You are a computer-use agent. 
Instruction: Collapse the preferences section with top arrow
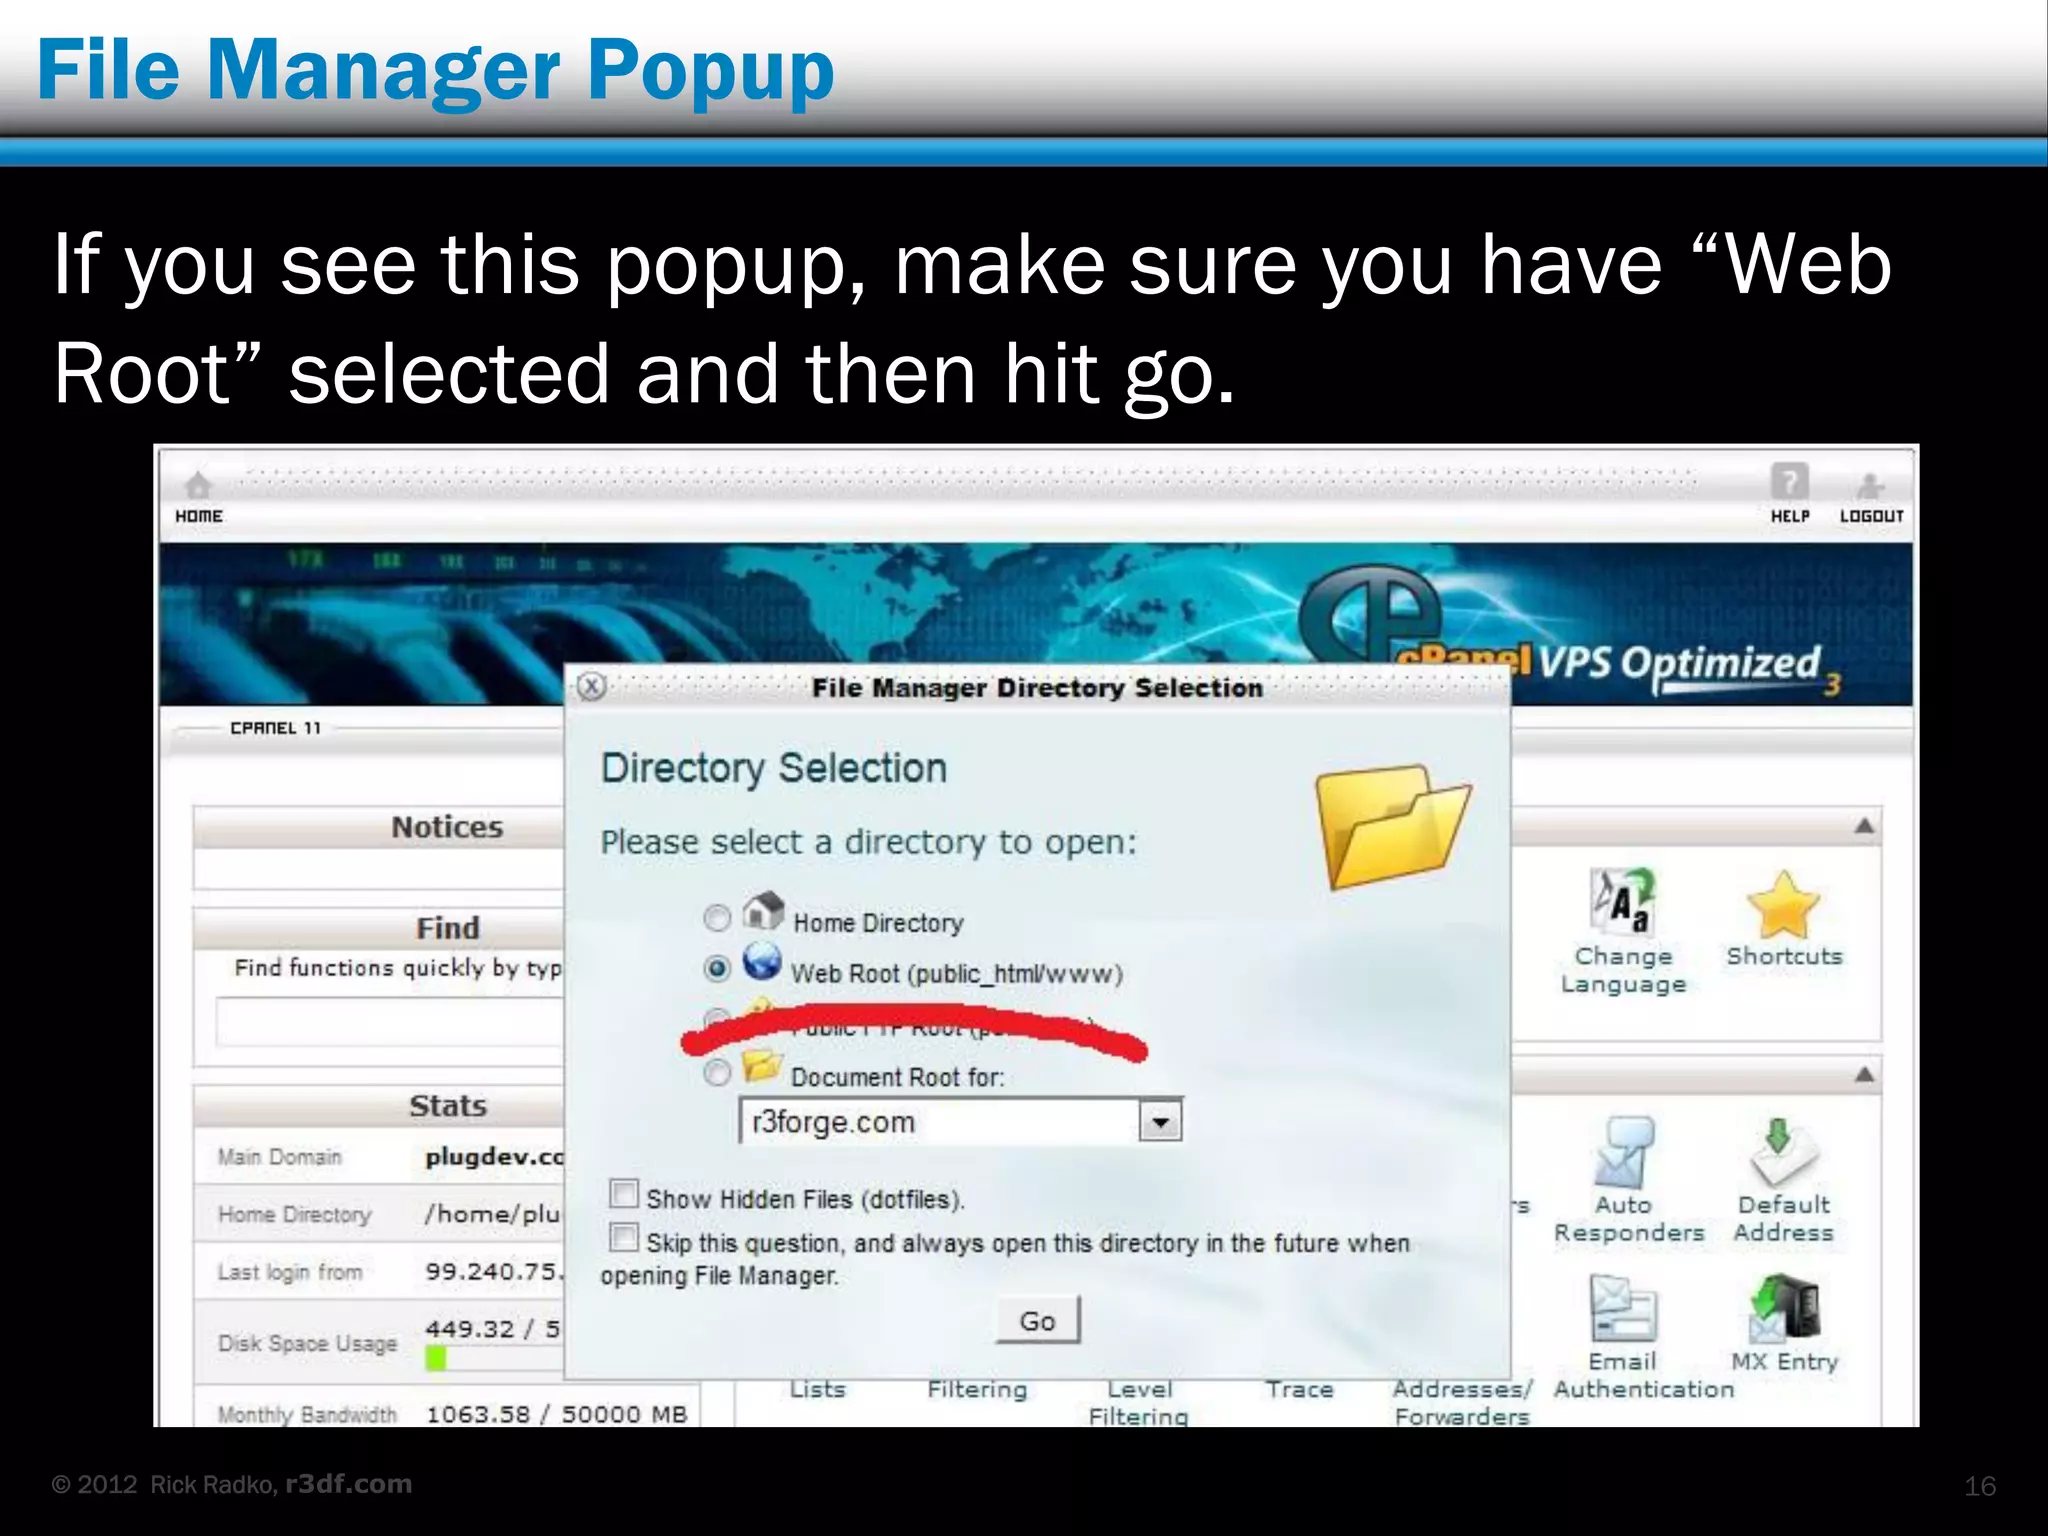1864,826
